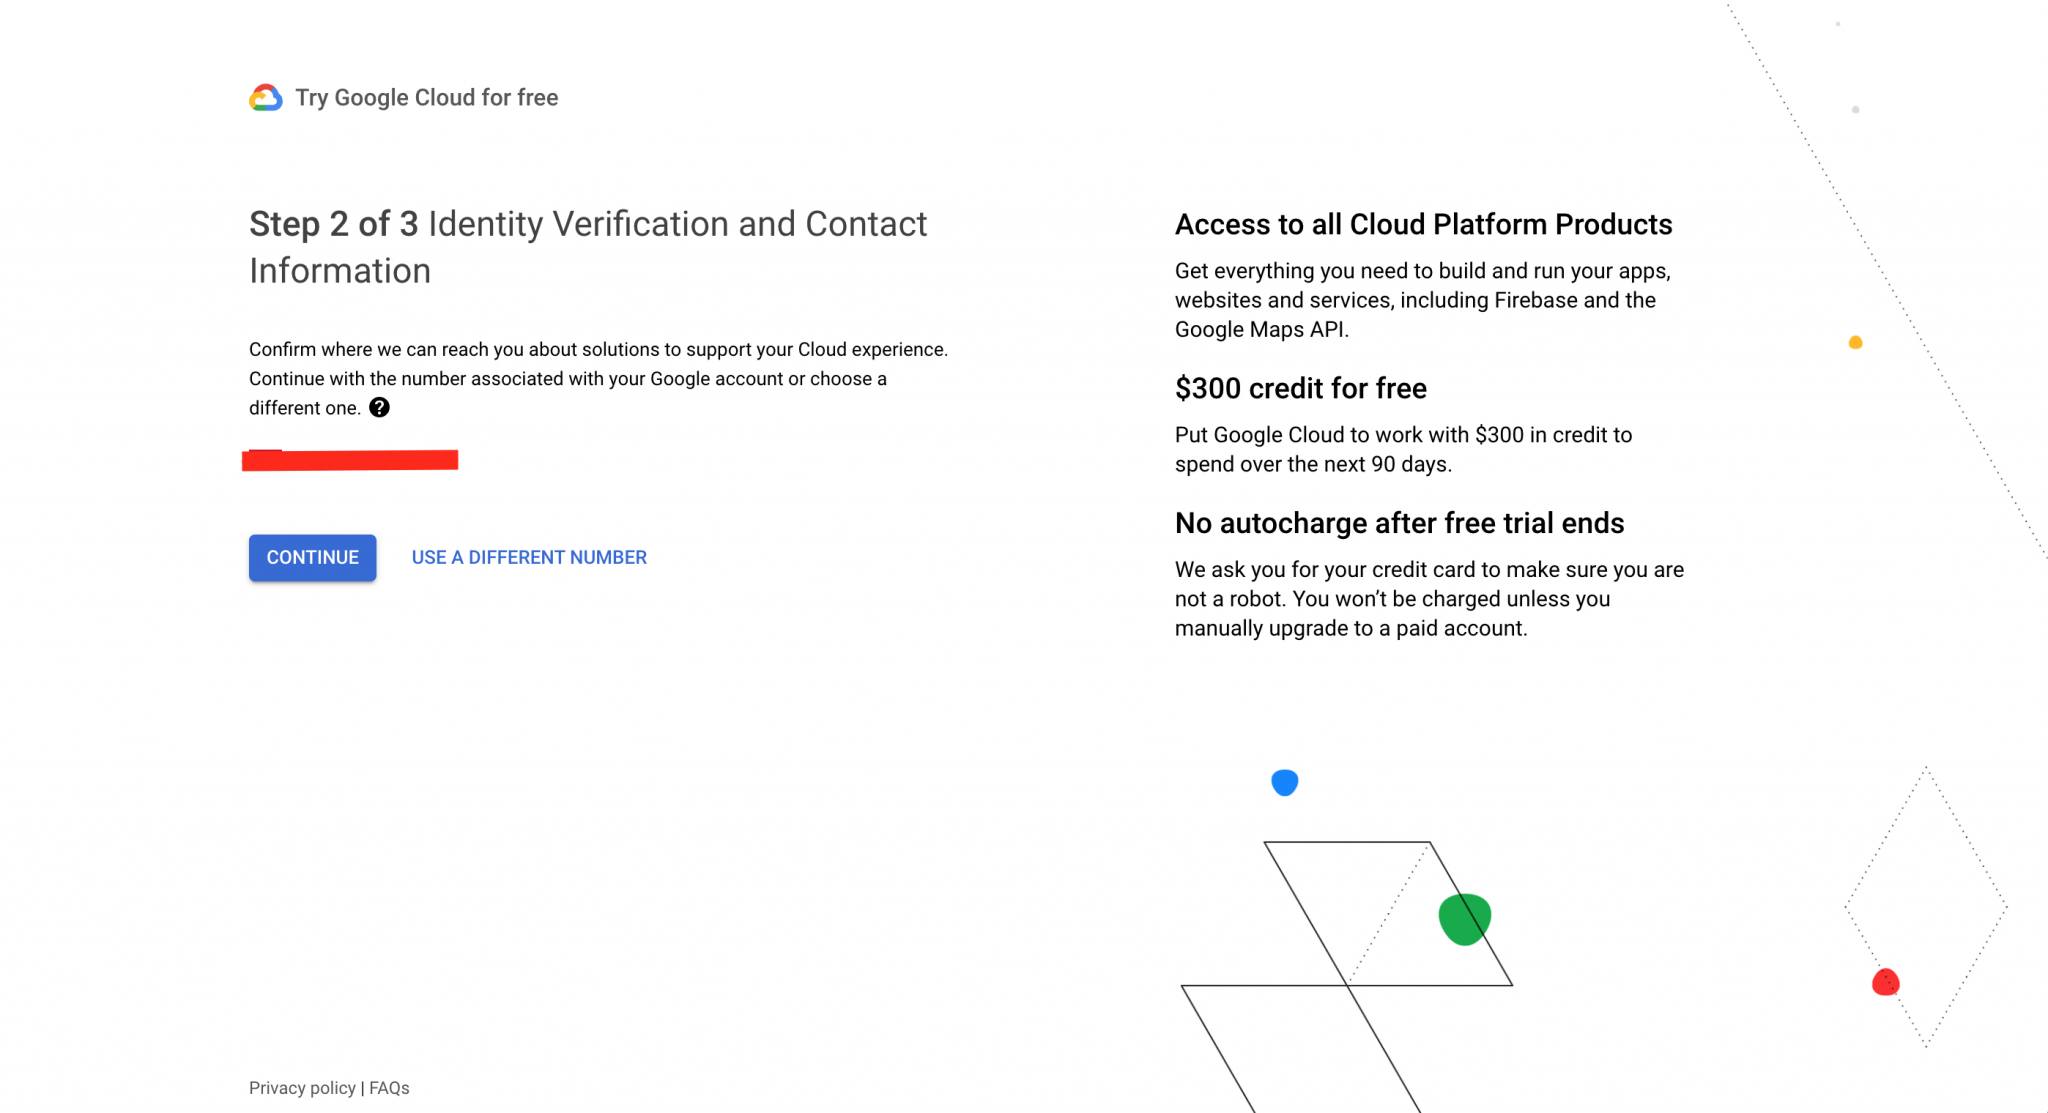Click USE A DIFFERENT NUMBER
Image resolution: width=2048 pixels, height=1113 pixels.
[528, 557]
